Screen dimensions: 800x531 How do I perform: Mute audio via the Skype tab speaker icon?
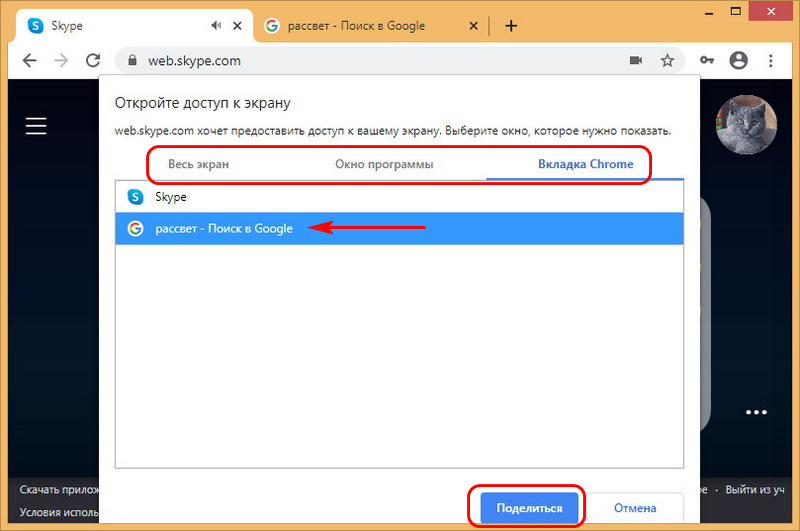(x=216, y=25)
